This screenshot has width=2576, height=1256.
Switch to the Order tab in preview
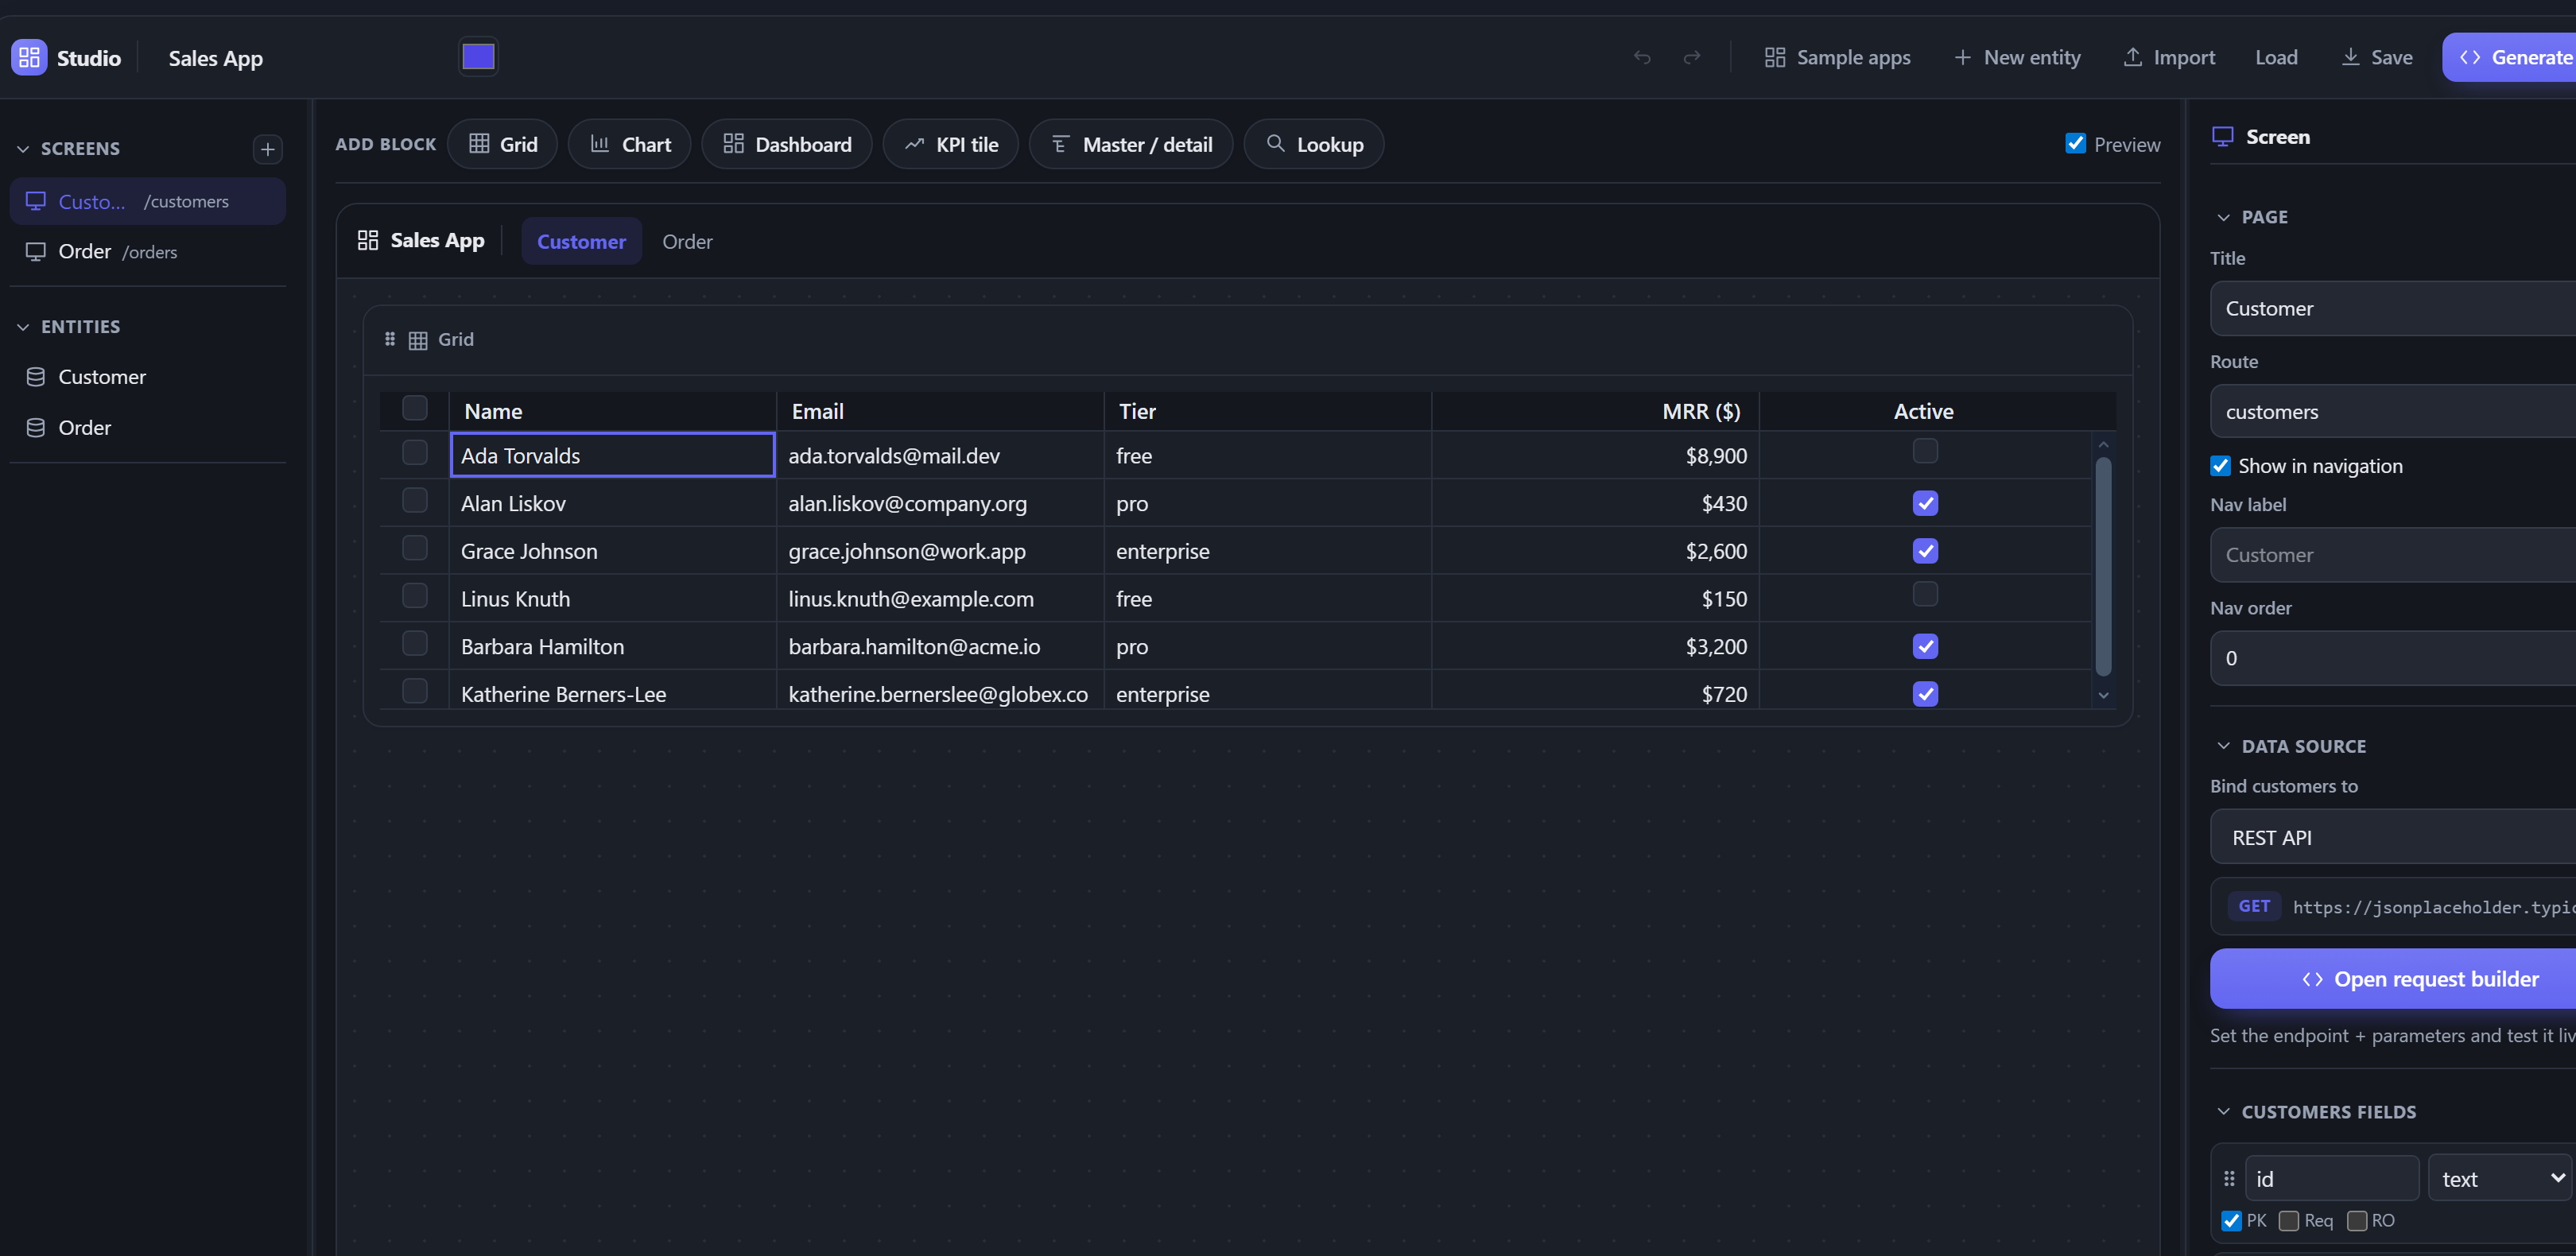pos(687,241)
